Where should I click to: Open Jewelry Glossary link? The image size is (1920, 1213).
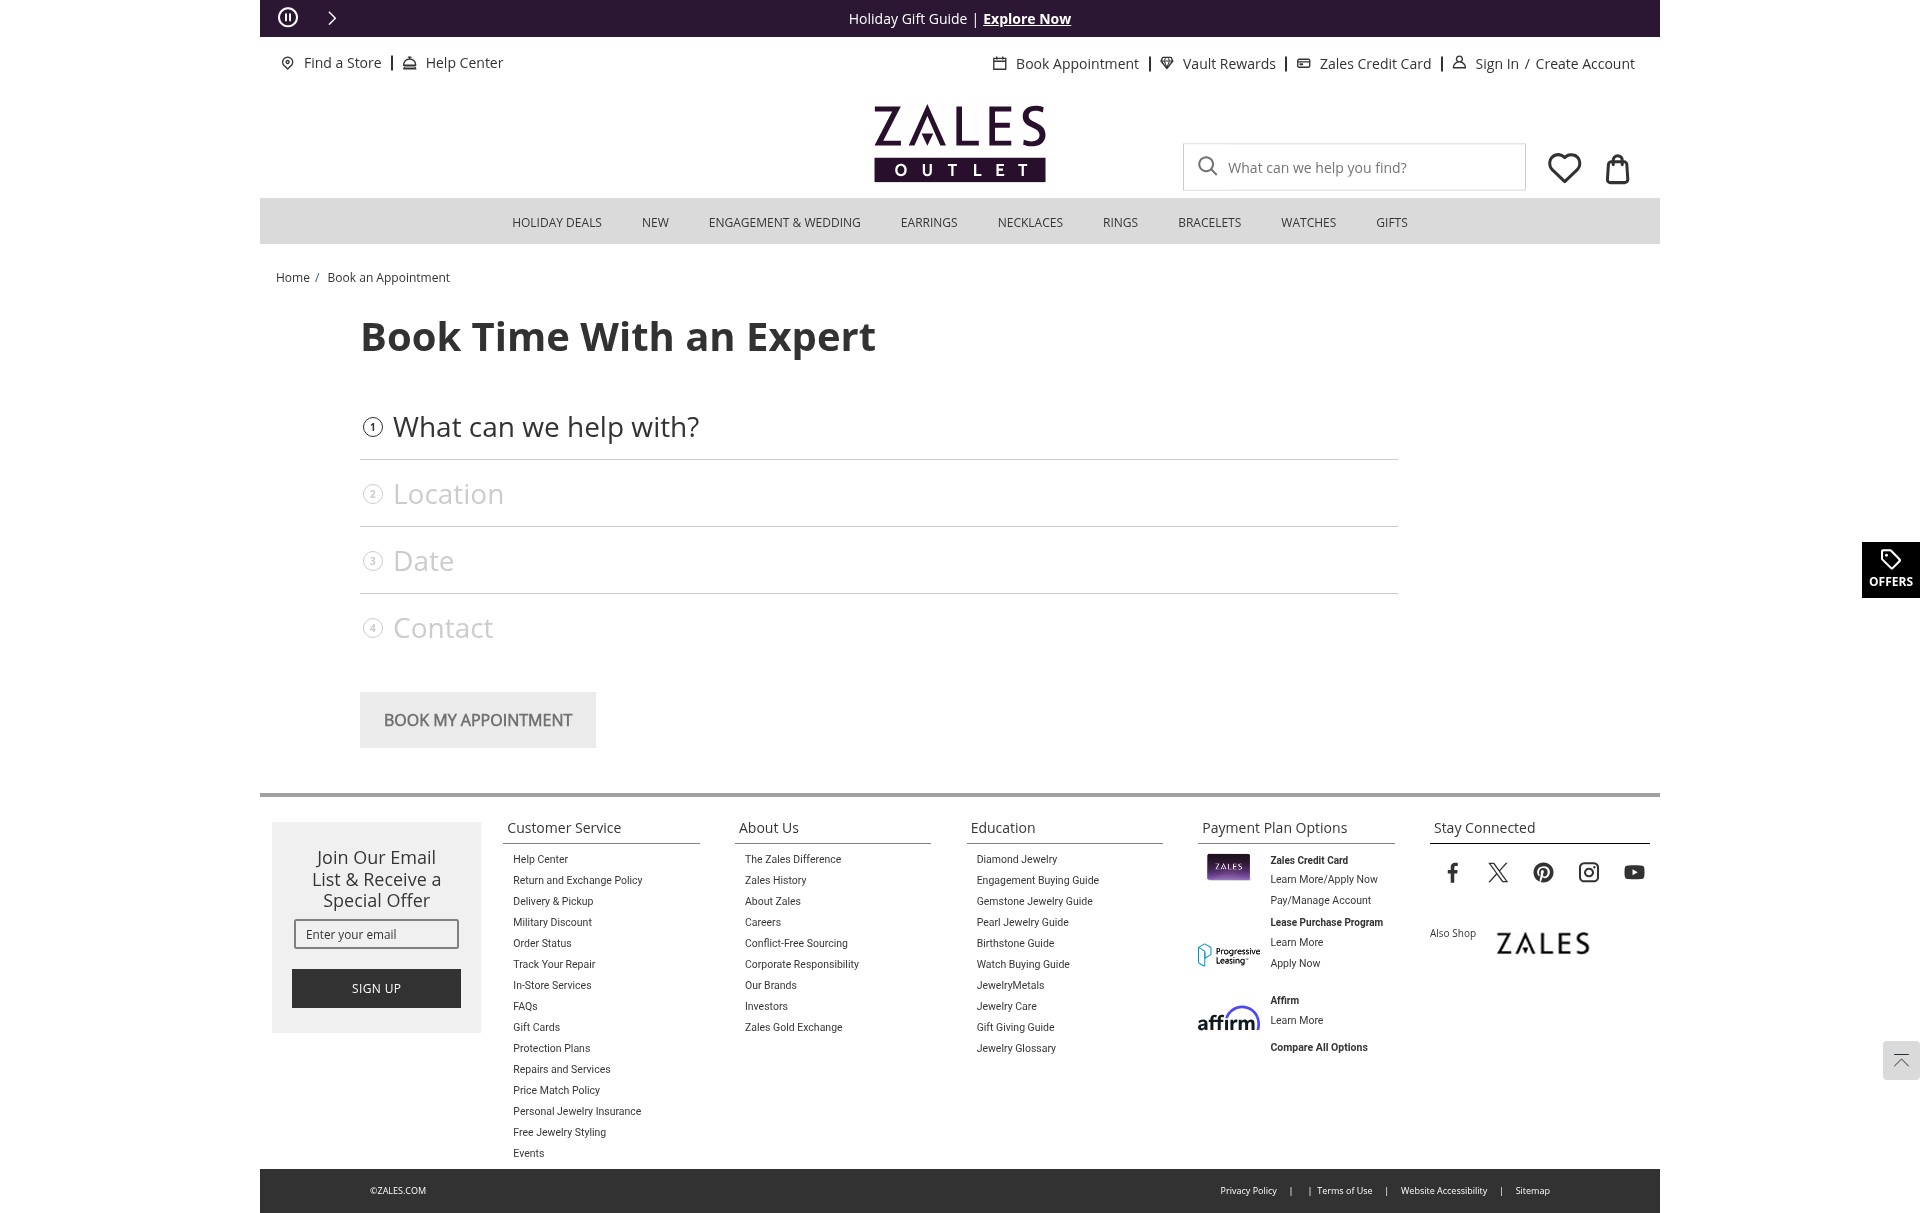[x=1016, y=1048]
